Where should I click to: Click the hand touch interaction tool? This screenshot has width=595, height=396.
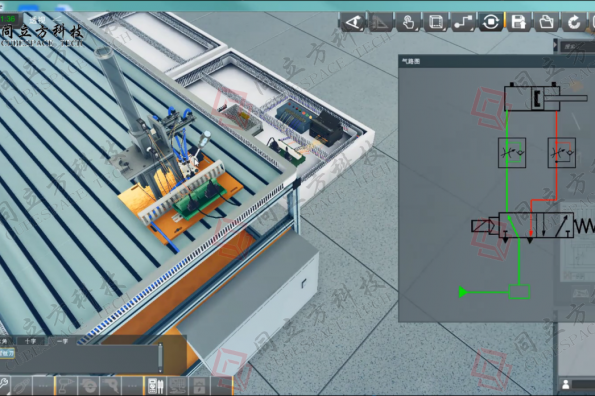pos(408,22)
